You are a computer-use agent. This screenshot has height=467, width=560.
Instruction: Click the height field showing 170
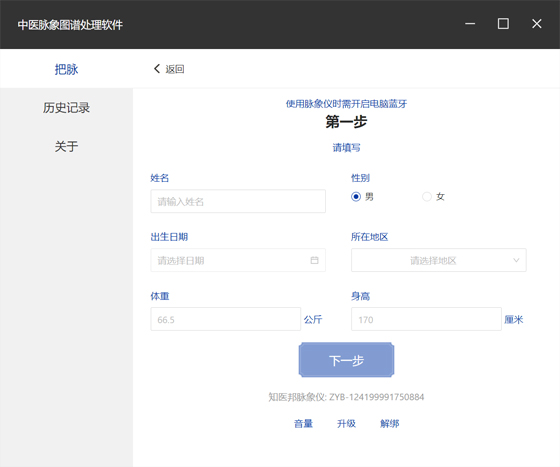coord(426,319)
